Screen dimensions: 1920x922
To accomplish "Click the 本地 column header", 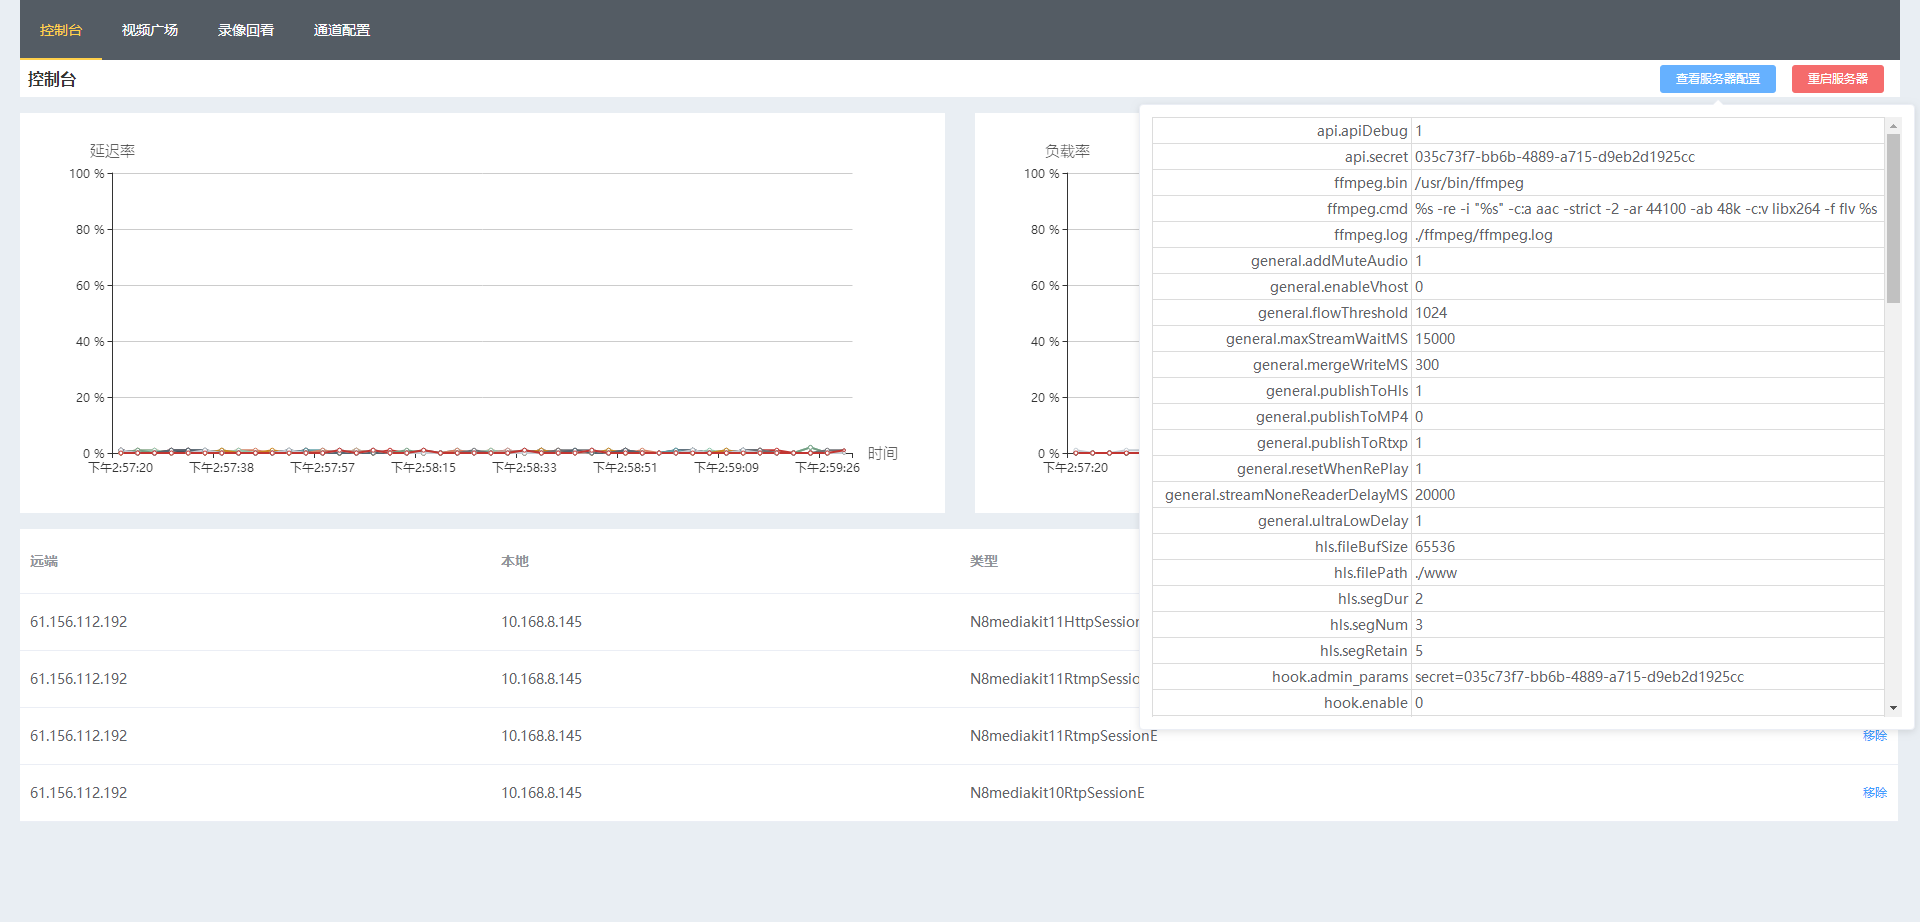I will tap(515, 561).
